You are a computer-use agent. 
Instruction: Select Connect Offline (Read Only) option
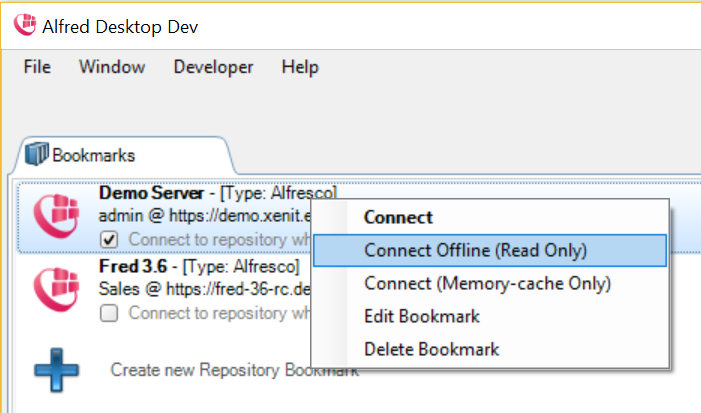pyautogui.click(x=475, y=250)
